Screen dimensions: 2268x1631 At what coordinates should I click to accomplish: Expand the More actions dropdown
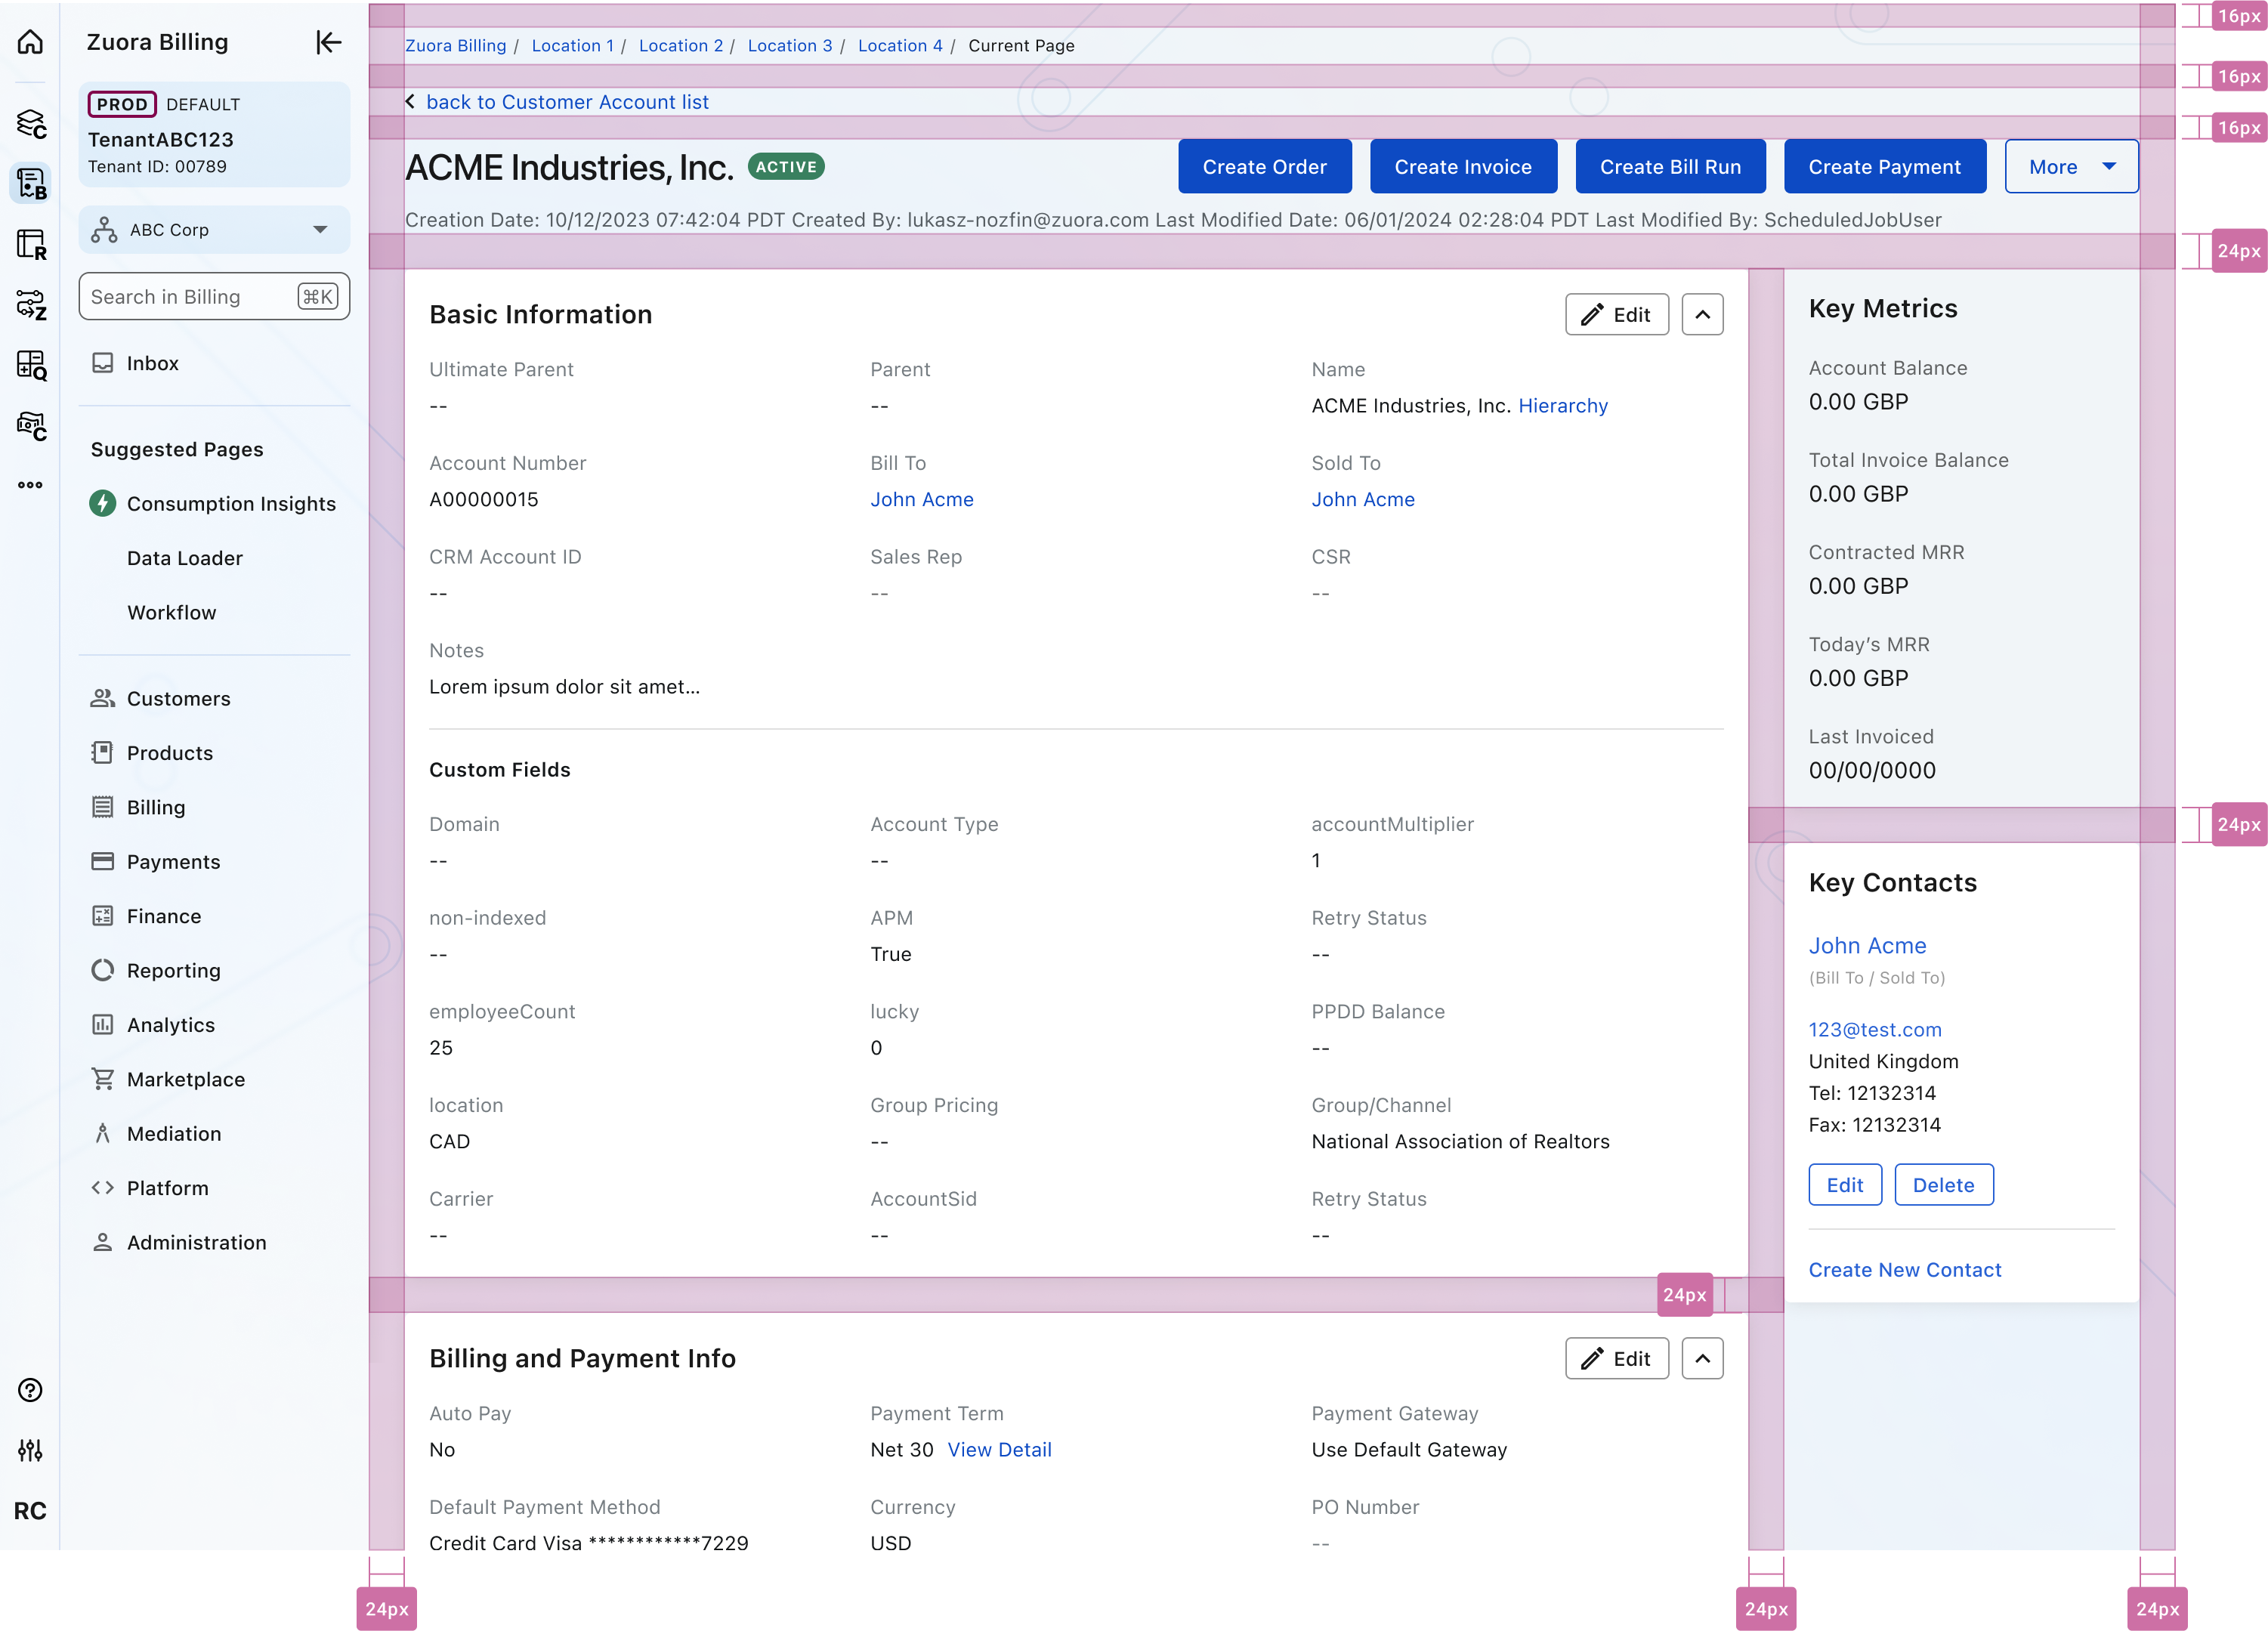(2071, 167)
